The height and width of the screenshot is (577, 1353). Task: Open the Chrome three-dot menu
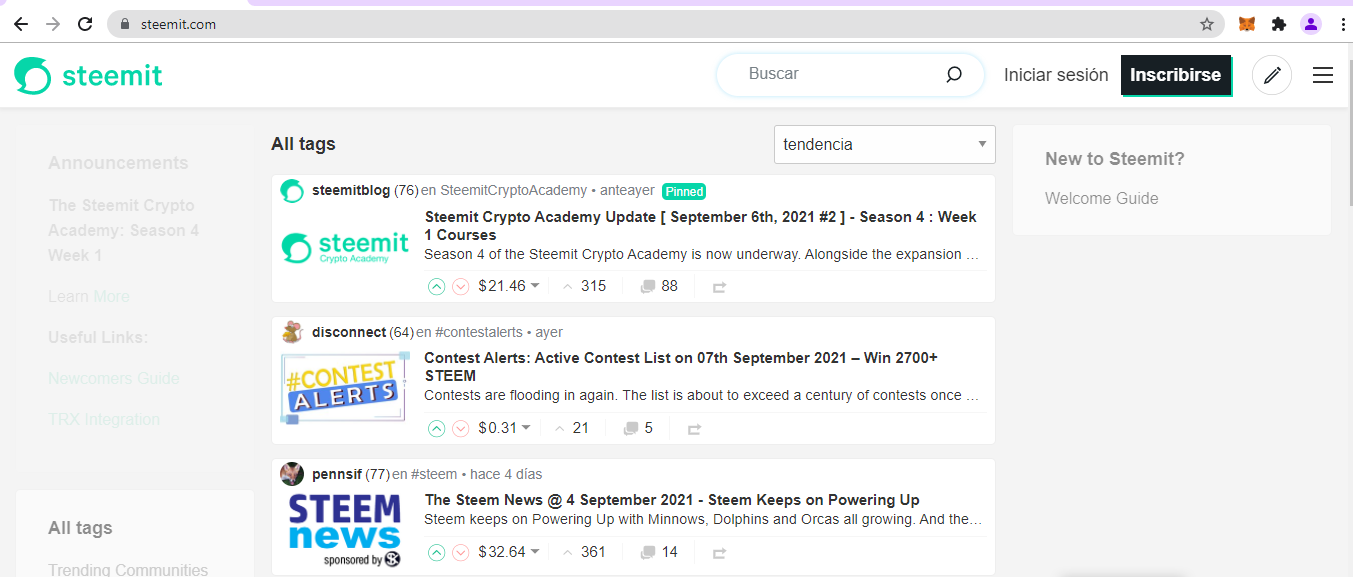click(1342, 24)
